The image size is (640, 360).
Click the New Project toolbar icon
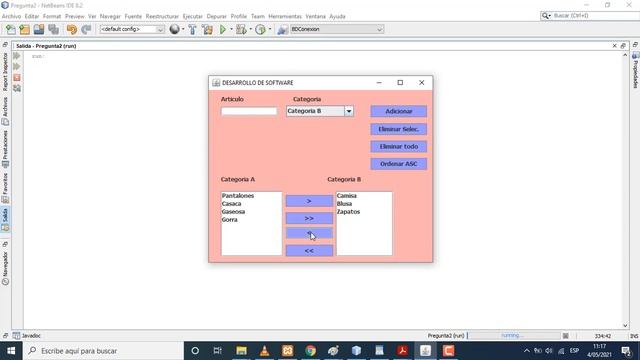click(x=24, y=29)
